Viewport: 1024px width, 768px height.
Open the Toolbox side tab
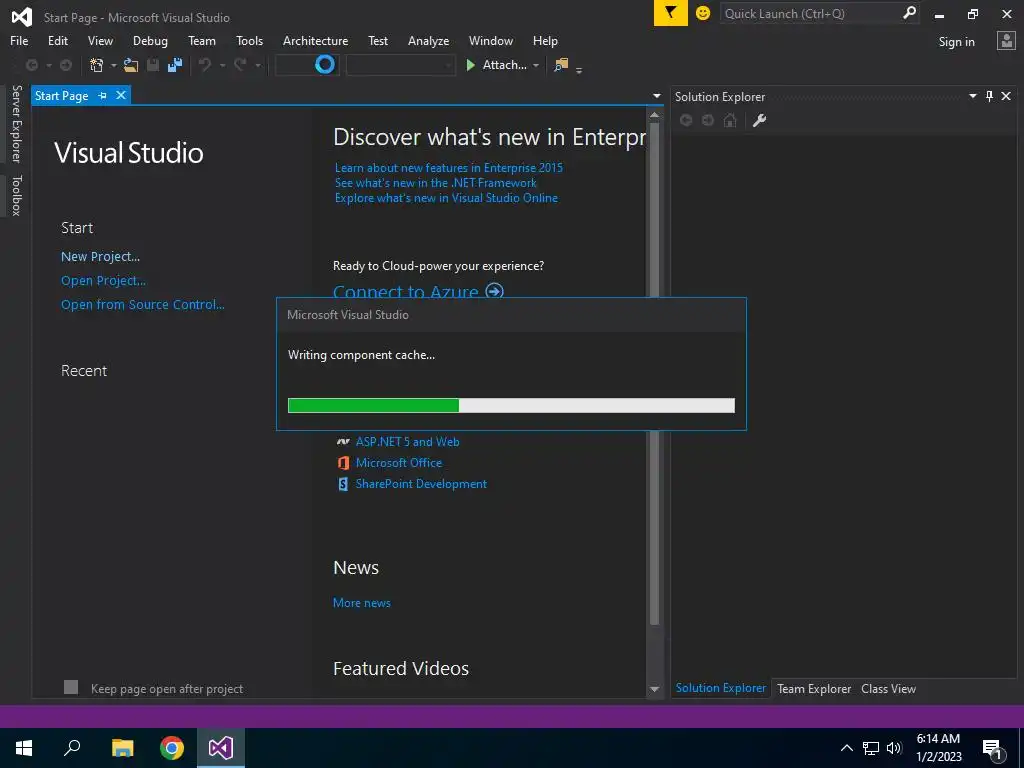(x=16, y=195)
